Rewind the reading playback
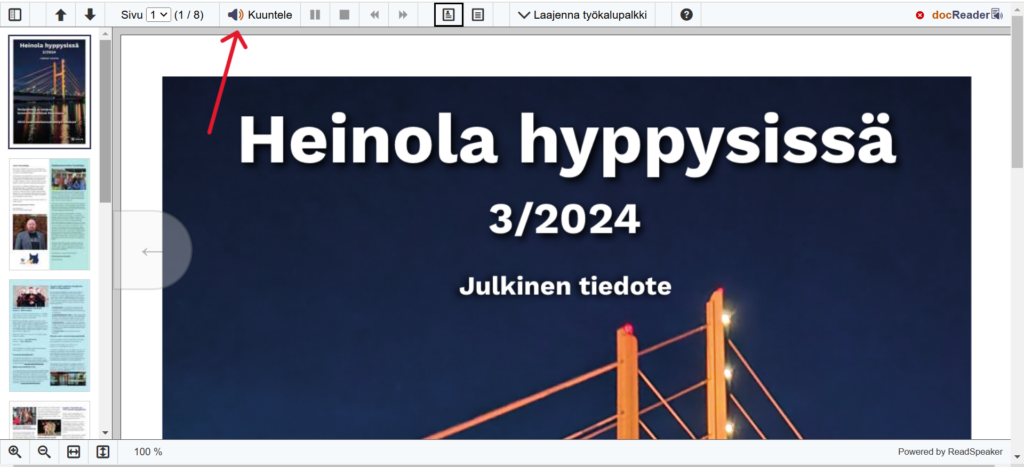 coord(374,14)
